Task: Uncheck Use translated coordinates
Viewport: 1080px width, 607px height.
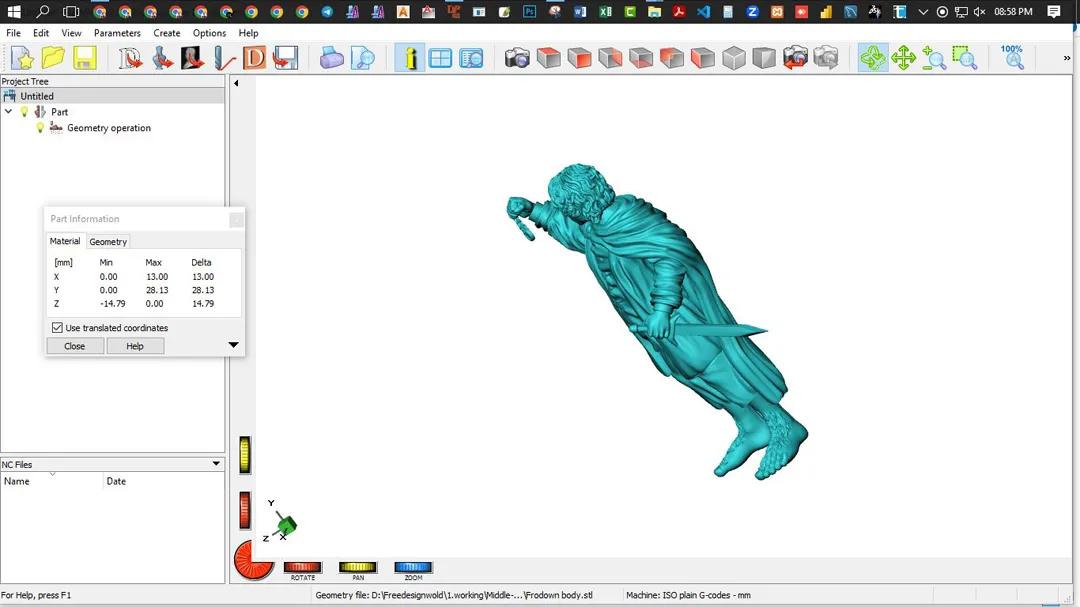Action: (x=57, y=328)
